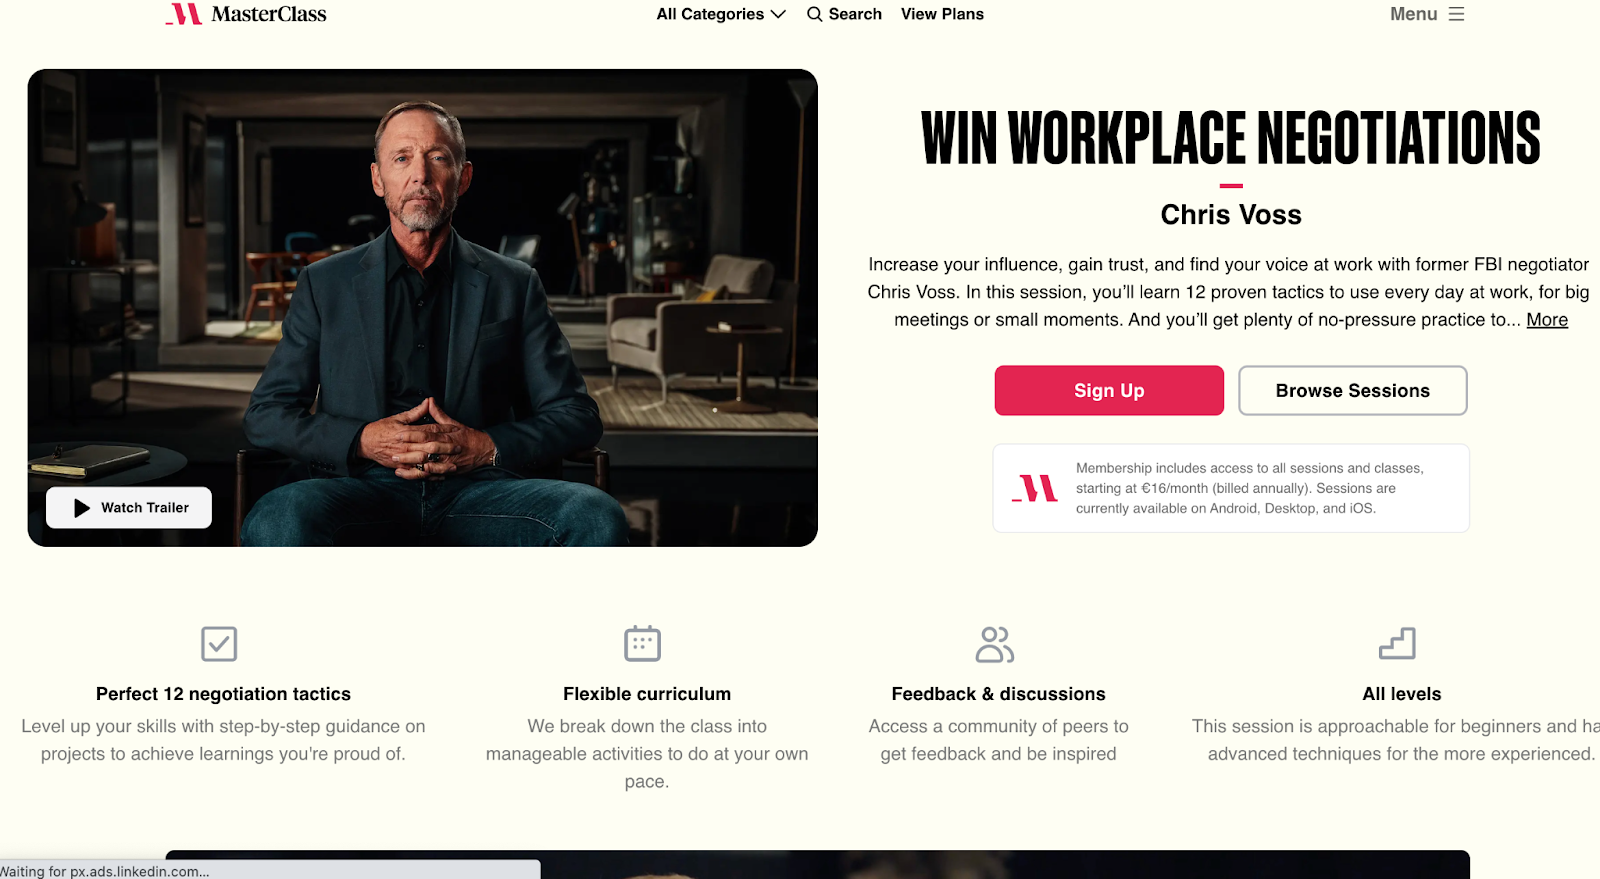Click the checkmark icon above negotiation tactics
The height and width of the screenshot is (879, 1600).
pos(219,644)
